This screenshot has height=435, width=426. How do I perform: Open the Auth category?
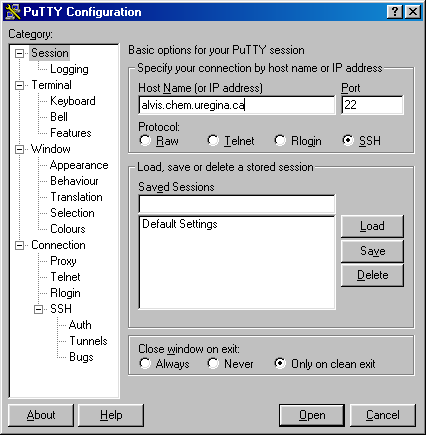pos(80,325)
